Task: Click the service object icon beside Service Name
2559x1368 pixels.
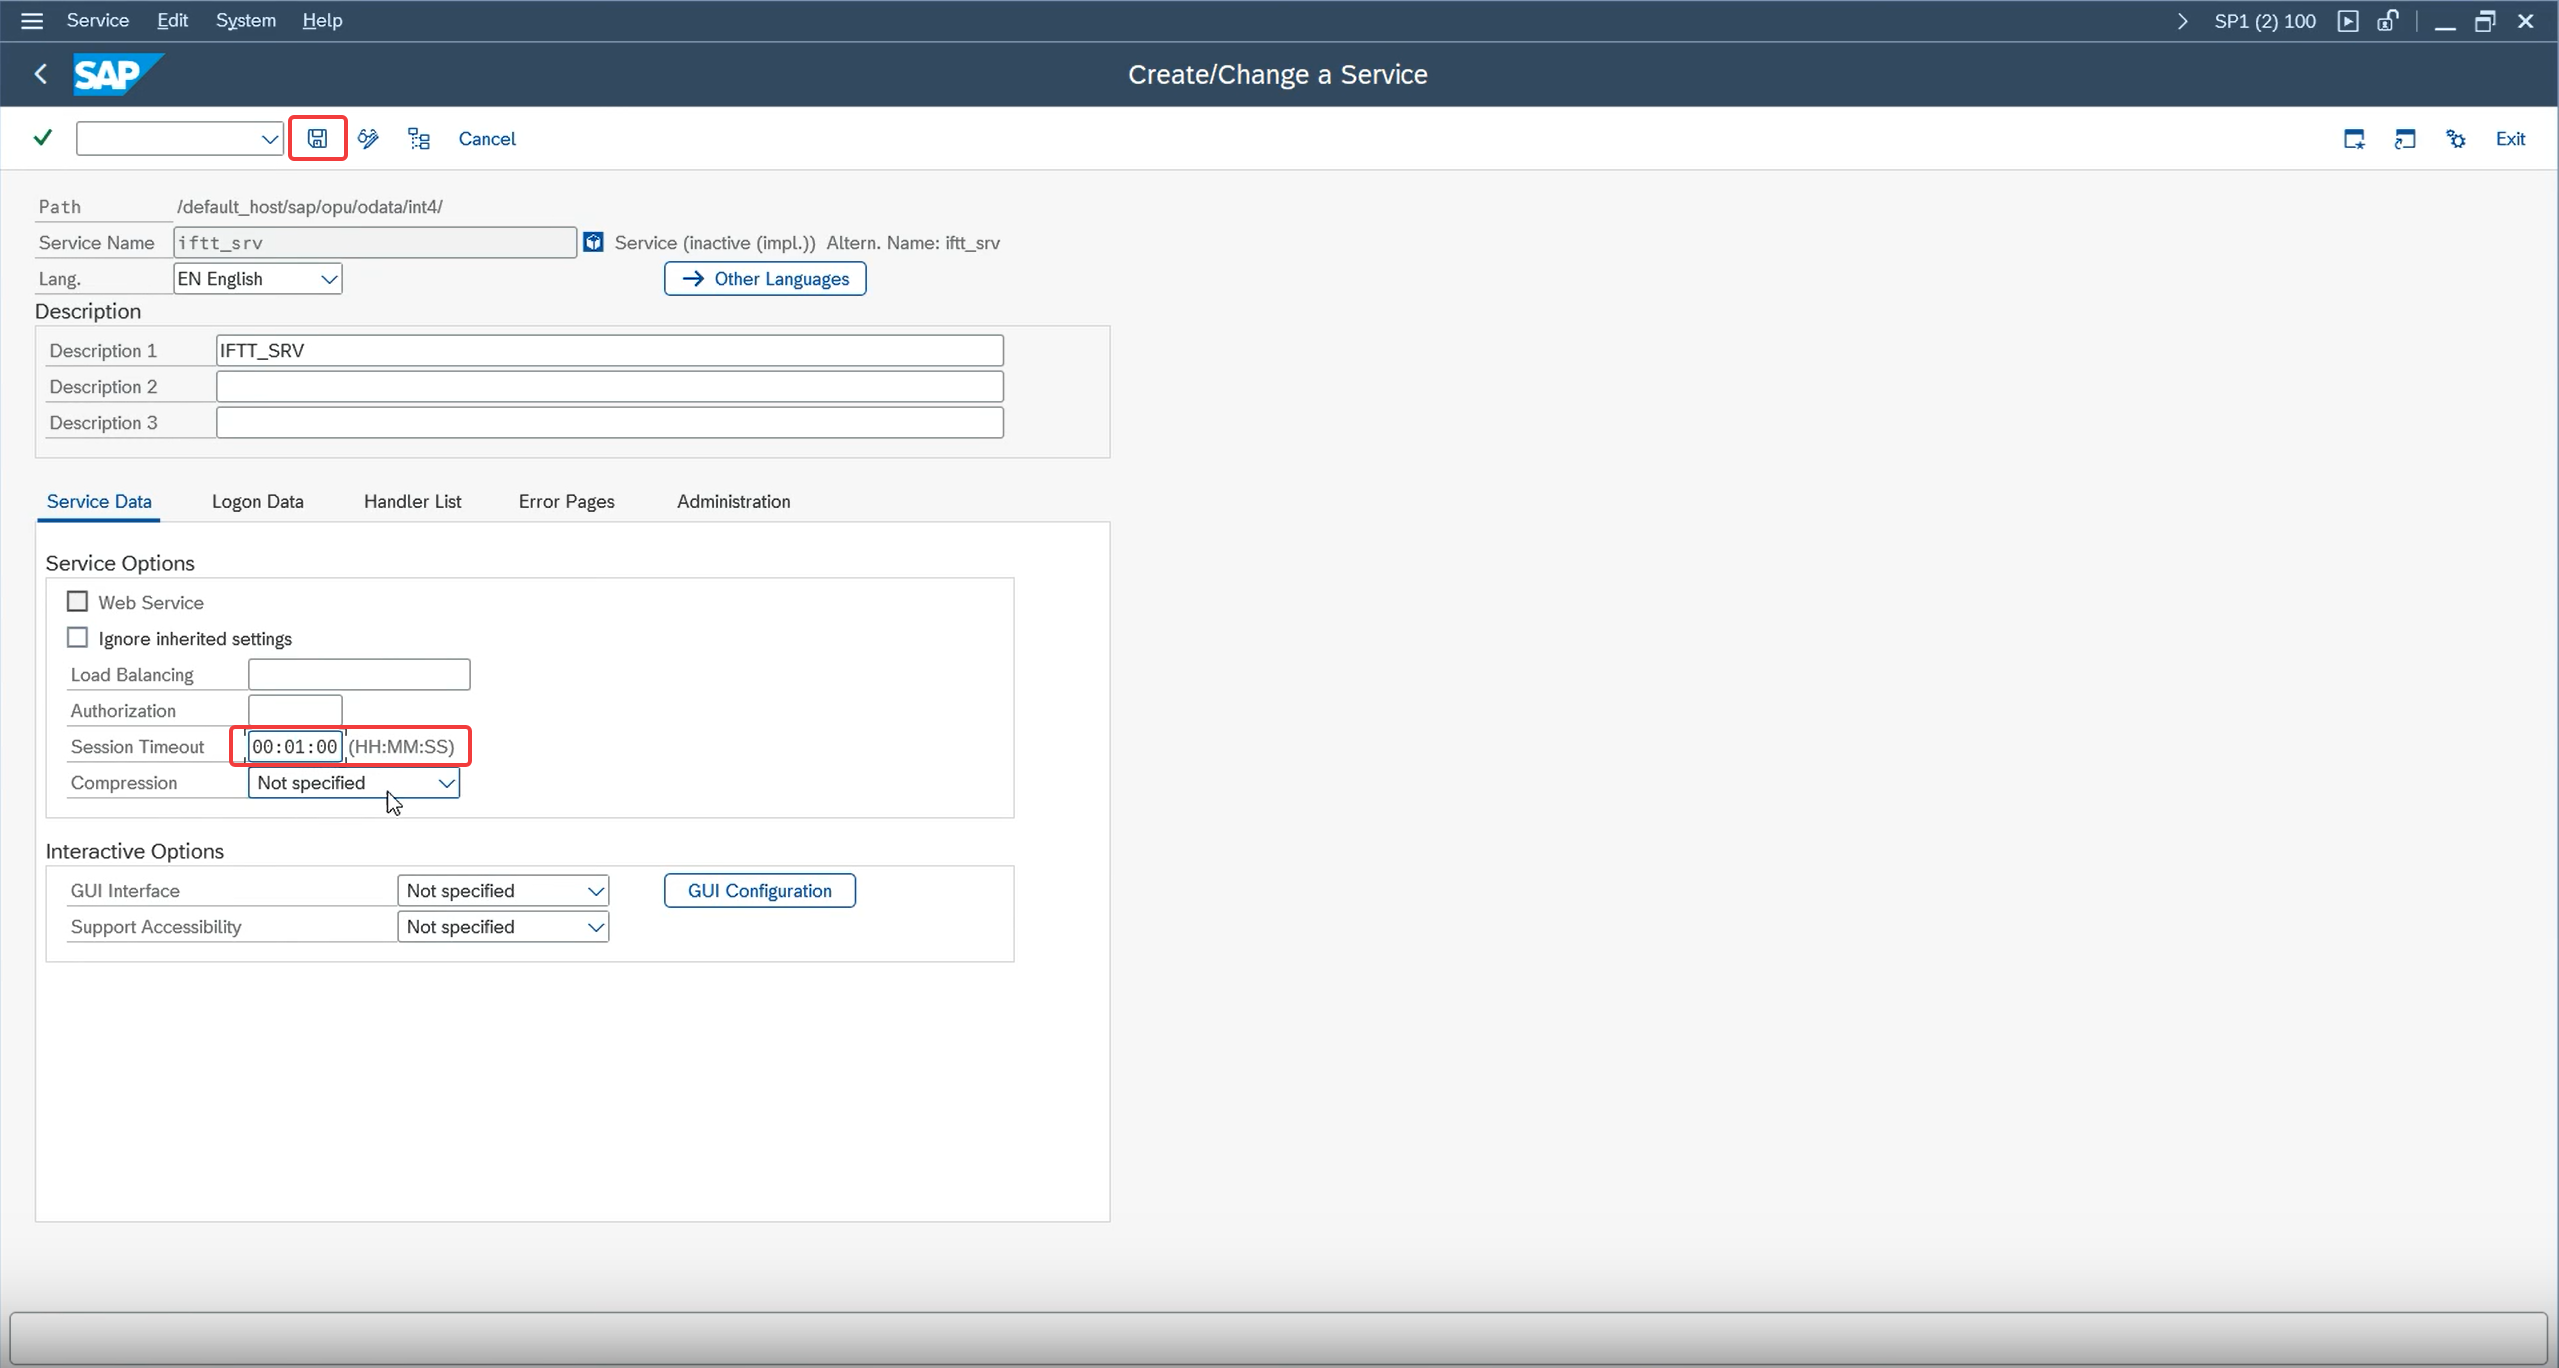Action: pos(593,242)
